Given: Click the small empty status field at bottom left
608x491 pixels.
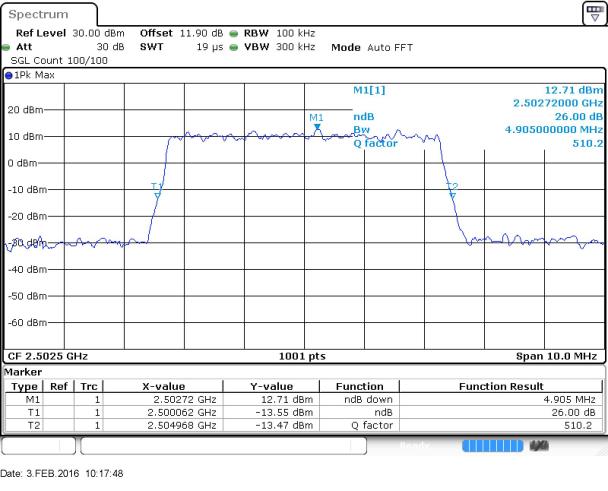Looking at the screenshot, I should point(38,446).
